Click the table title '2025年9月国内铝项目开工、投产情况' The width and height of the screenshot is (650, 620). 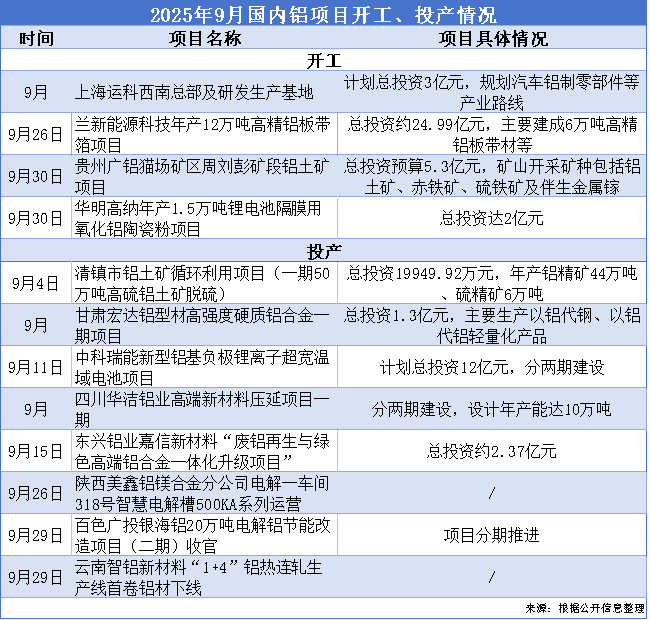[324, 15]
